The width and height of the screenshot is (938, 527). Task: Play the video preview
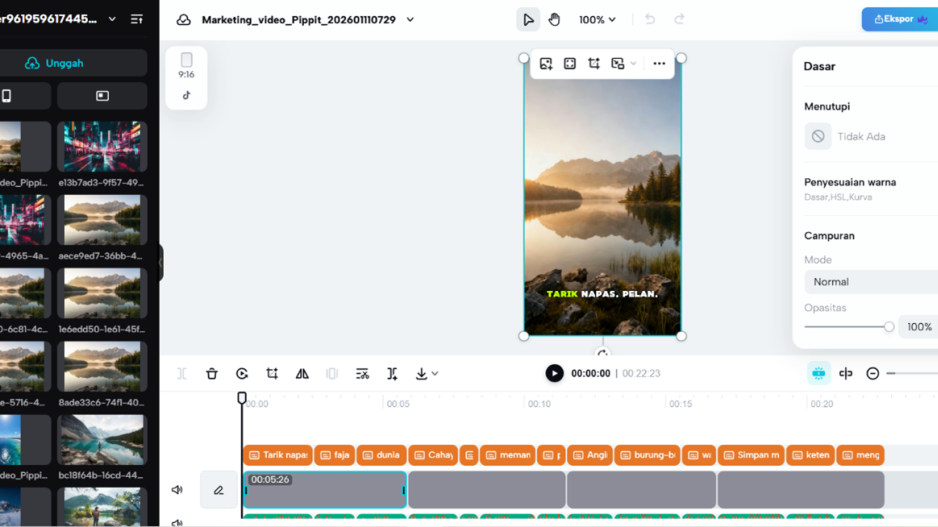coord(554,374)
